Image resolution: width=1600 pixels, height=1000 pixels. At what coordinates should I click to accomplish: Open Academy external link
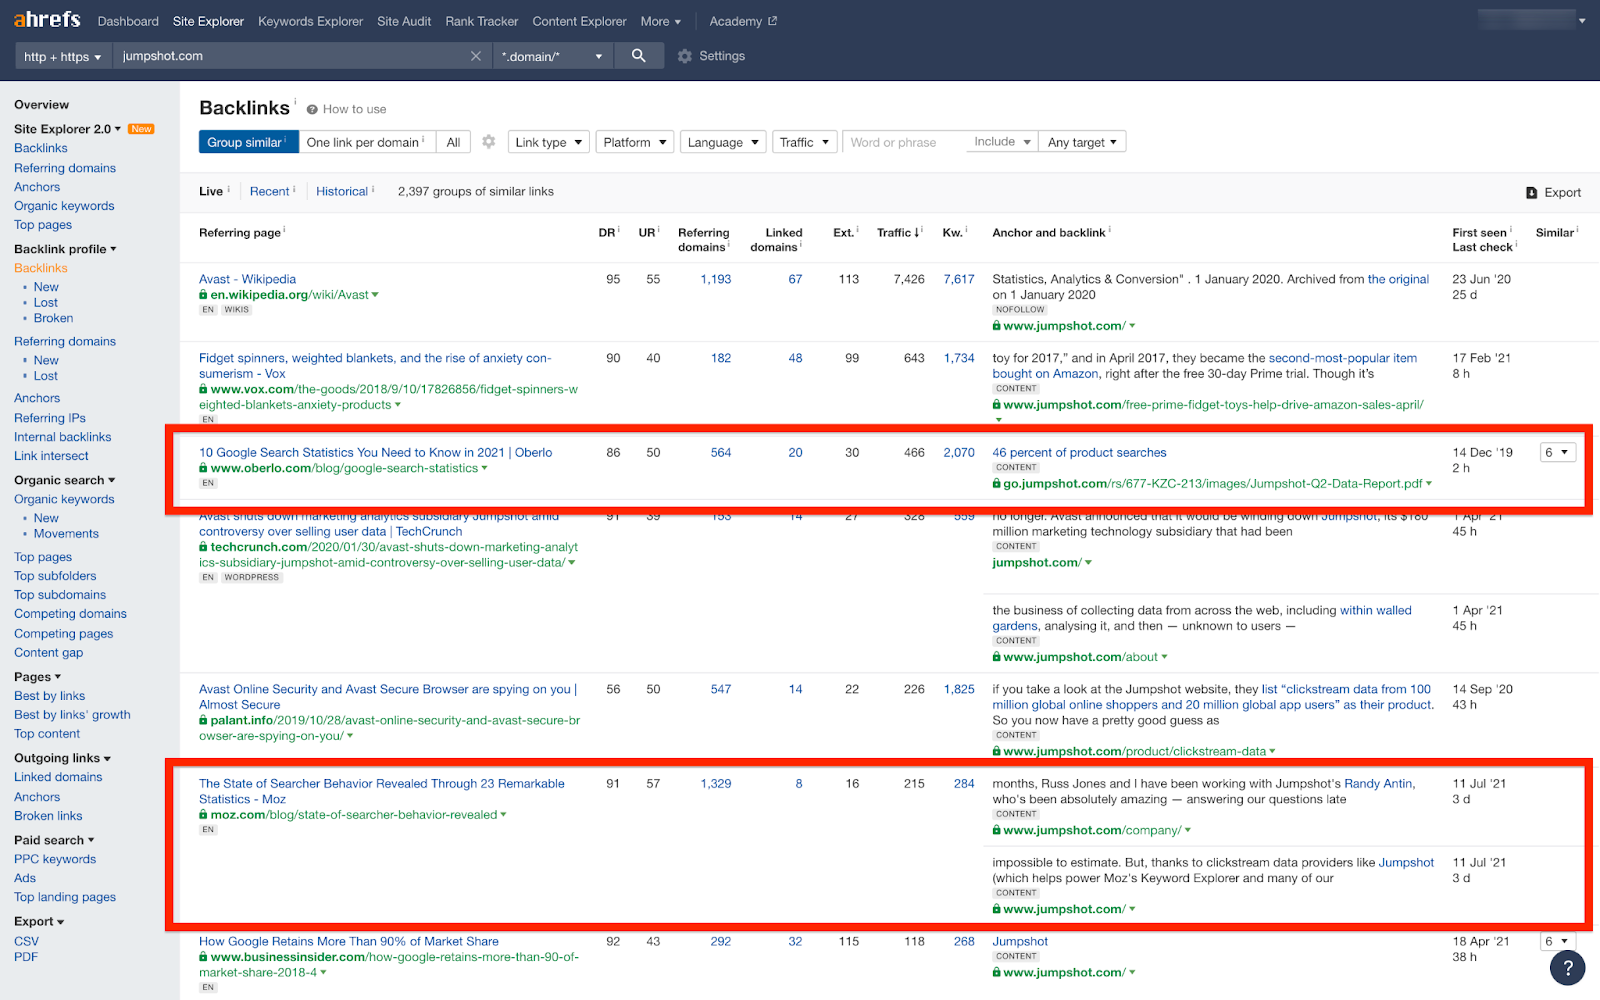(743, 21)
